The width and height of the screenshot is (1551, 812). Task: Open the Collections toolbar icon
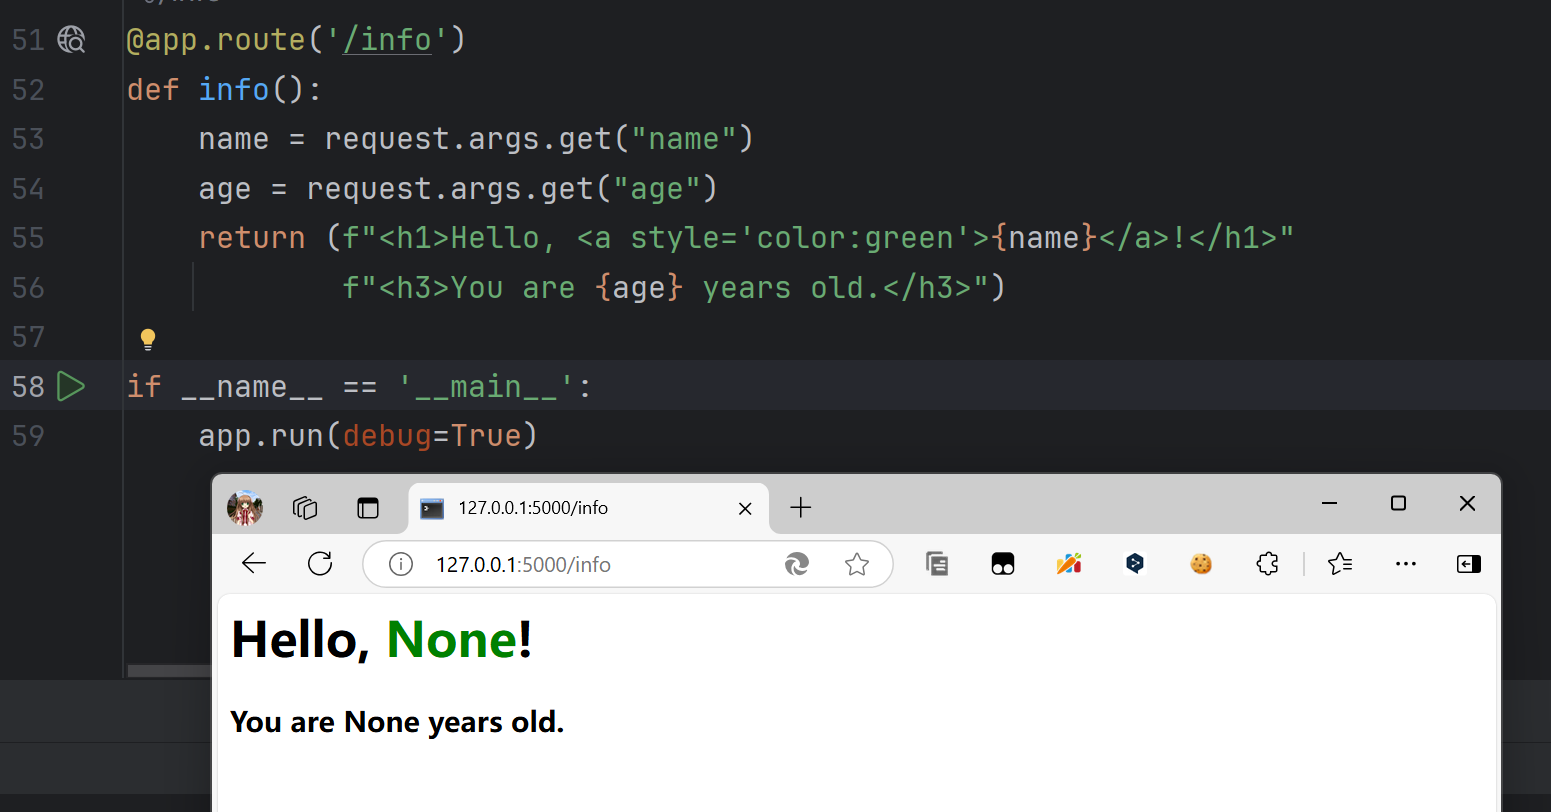coord(937,564)
